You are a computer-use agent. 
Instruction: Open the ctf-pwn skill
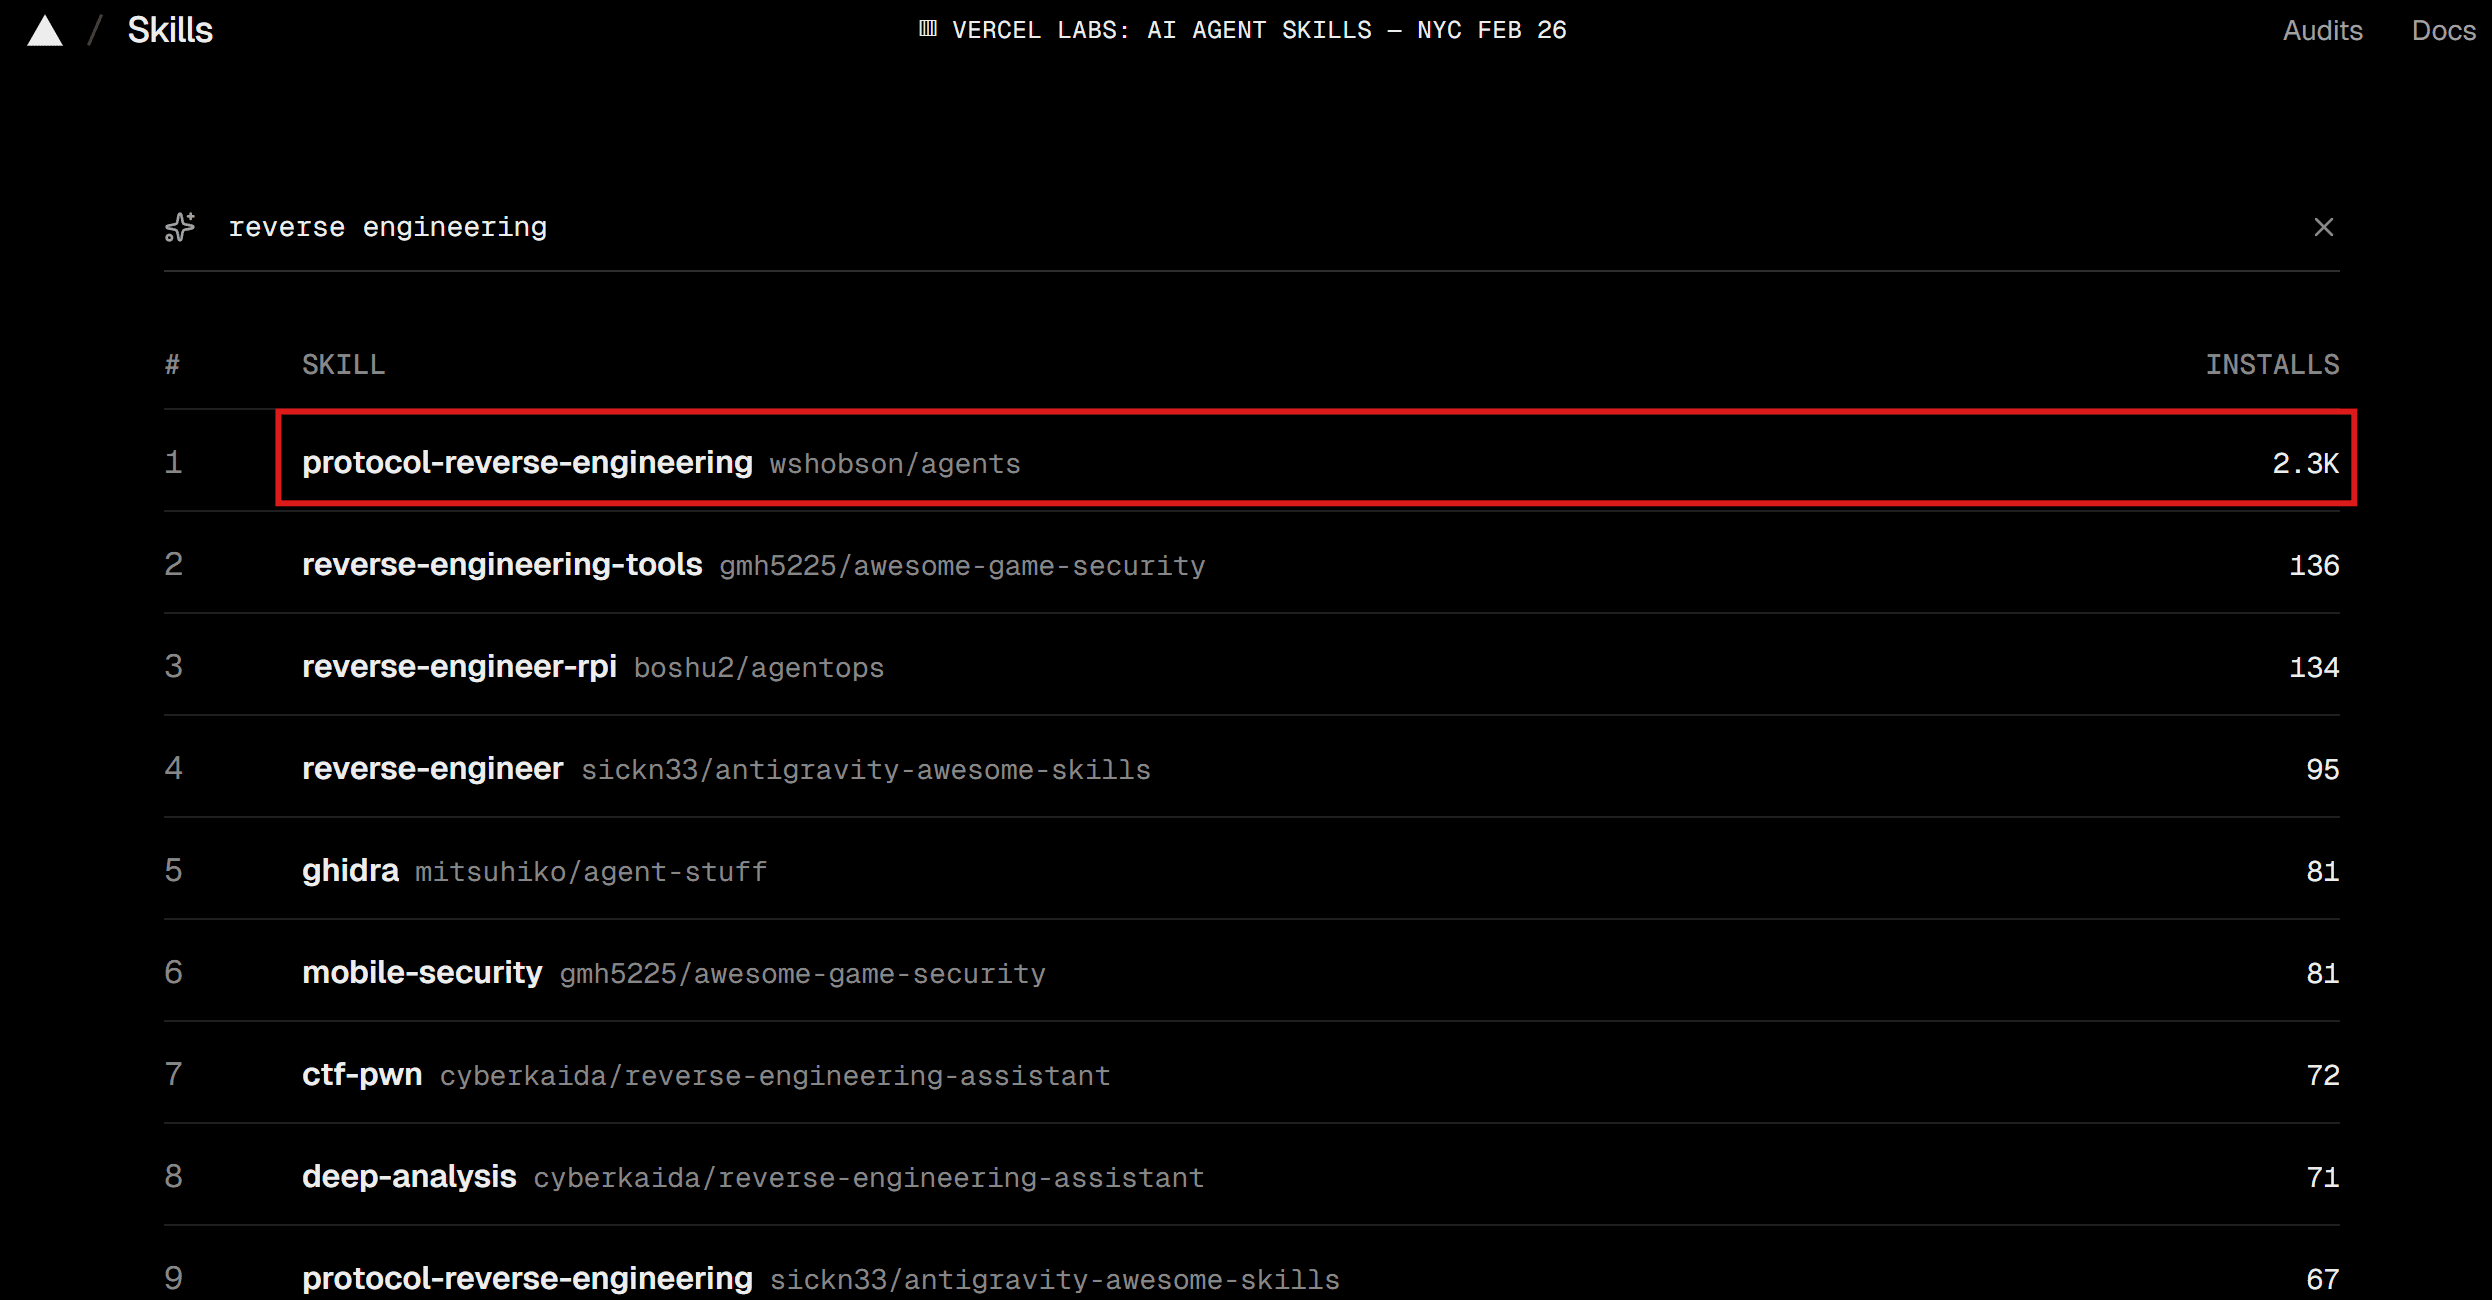tap(362, 1074)
